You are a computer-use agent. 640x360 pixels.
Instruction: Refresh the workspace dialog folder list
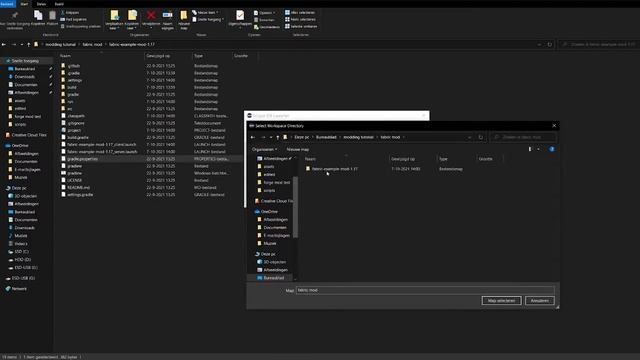480,137
